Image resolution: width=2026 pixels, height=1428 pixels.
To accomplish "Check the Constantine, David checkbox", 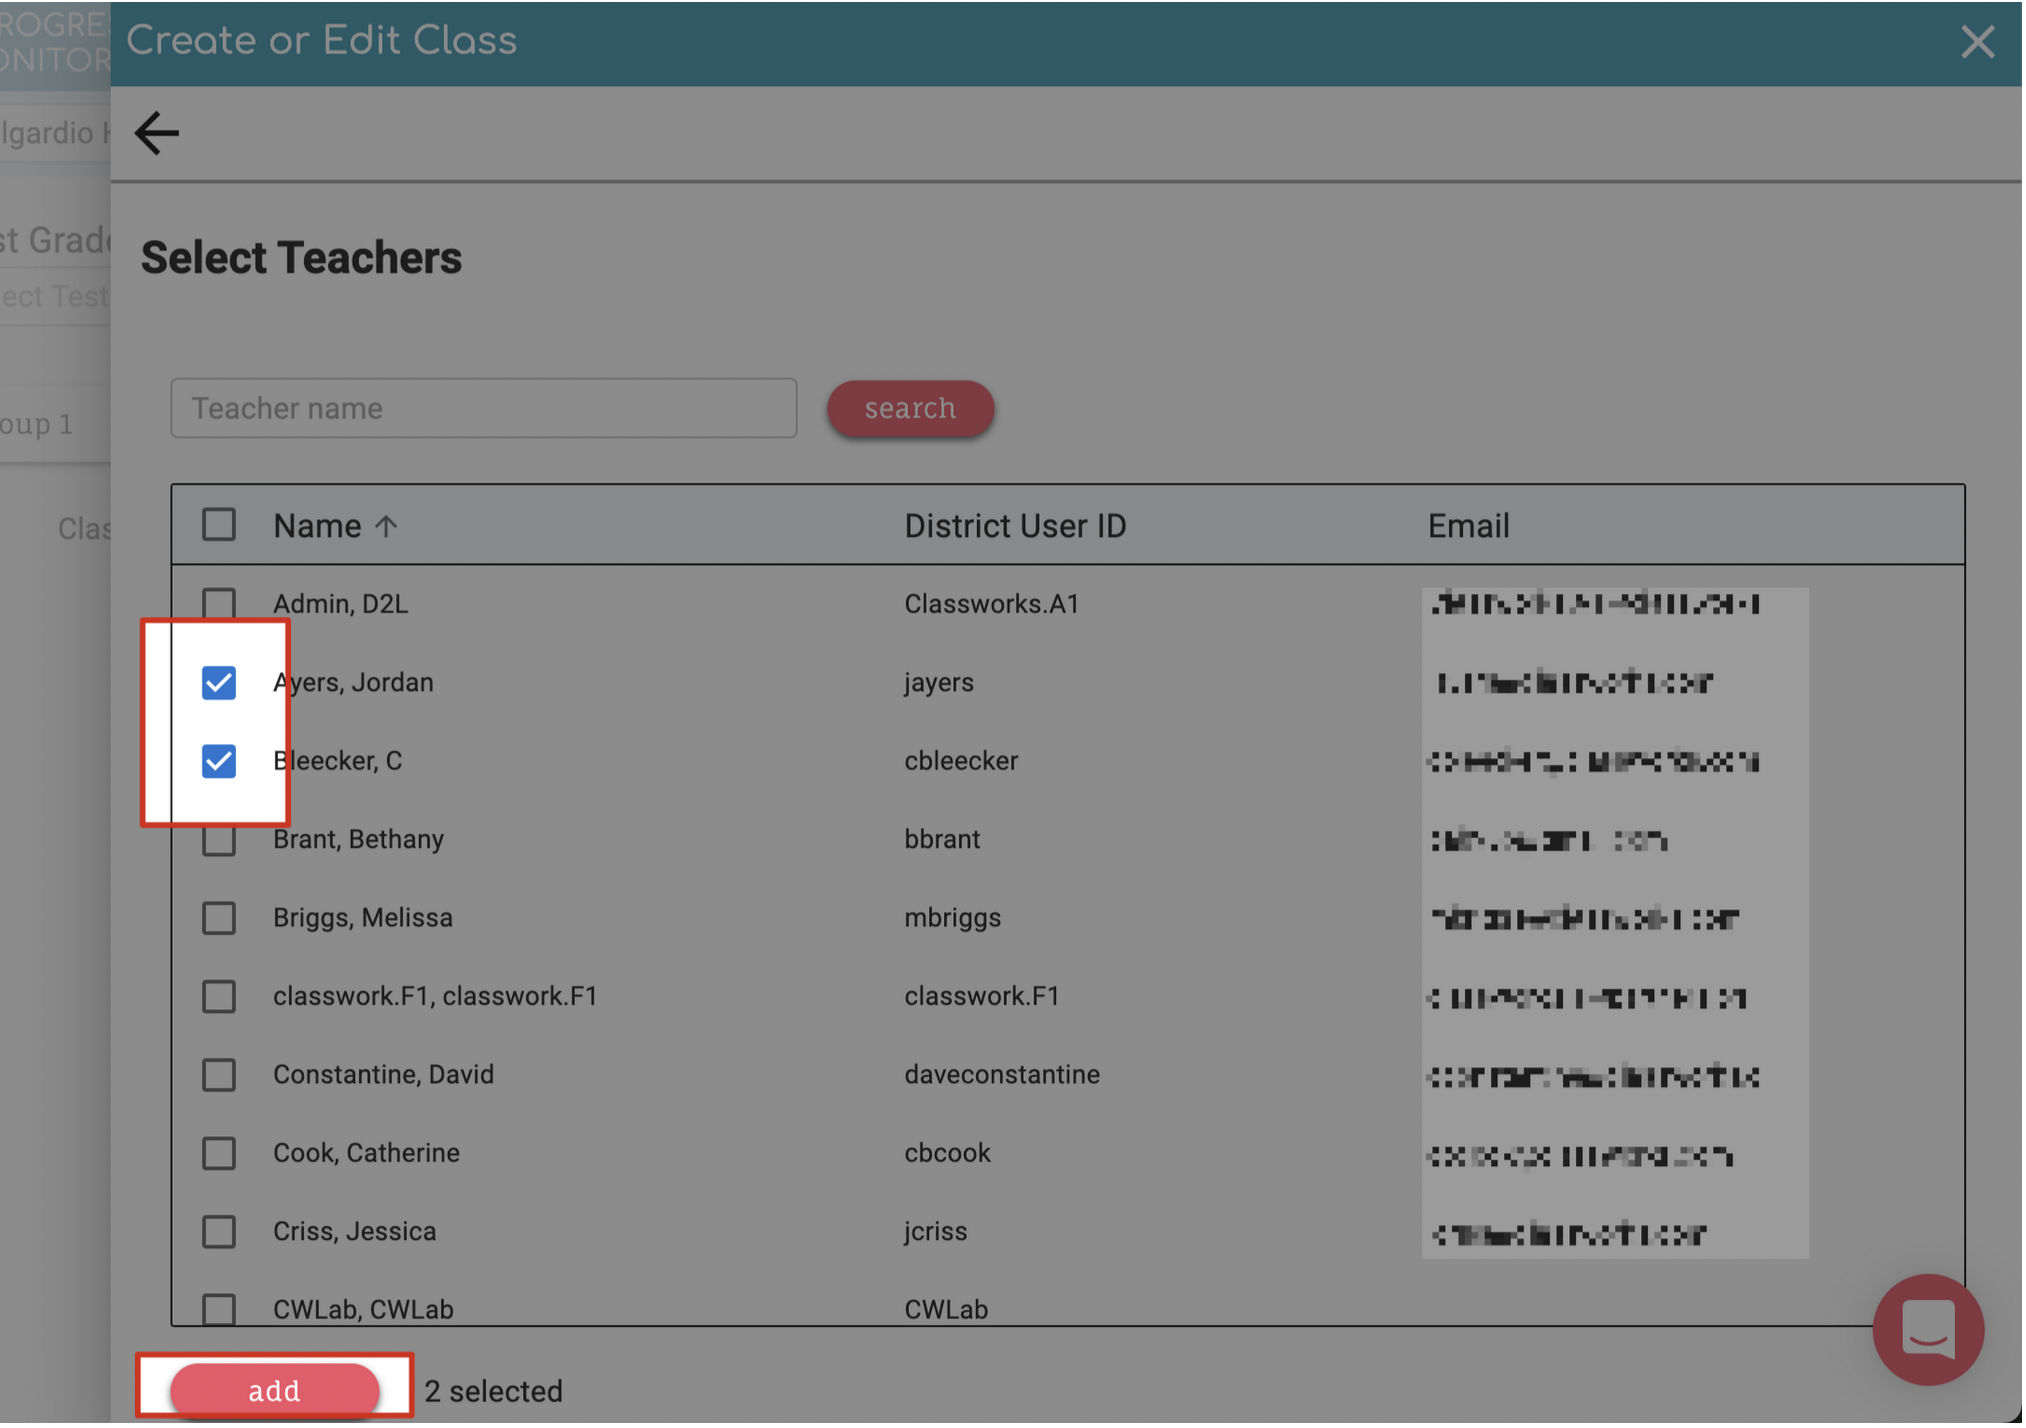I will pos(219,1076).
